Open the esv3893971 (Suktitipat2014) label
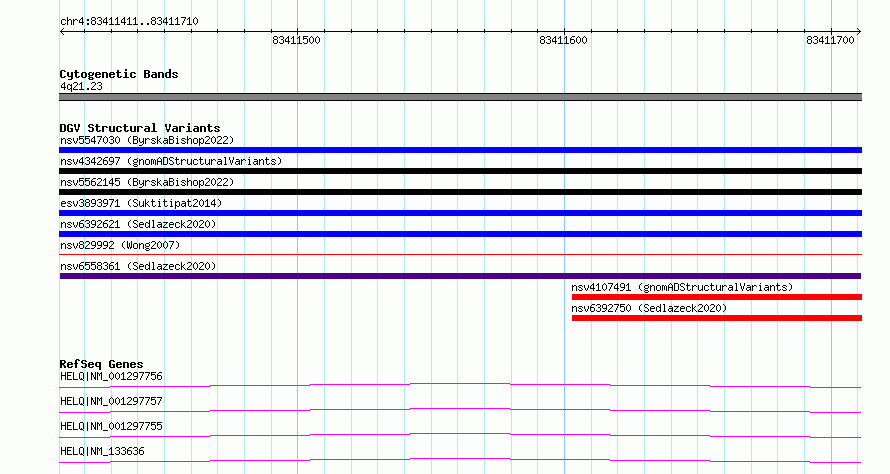Screen dimensions: 890x474 [141, 203]
